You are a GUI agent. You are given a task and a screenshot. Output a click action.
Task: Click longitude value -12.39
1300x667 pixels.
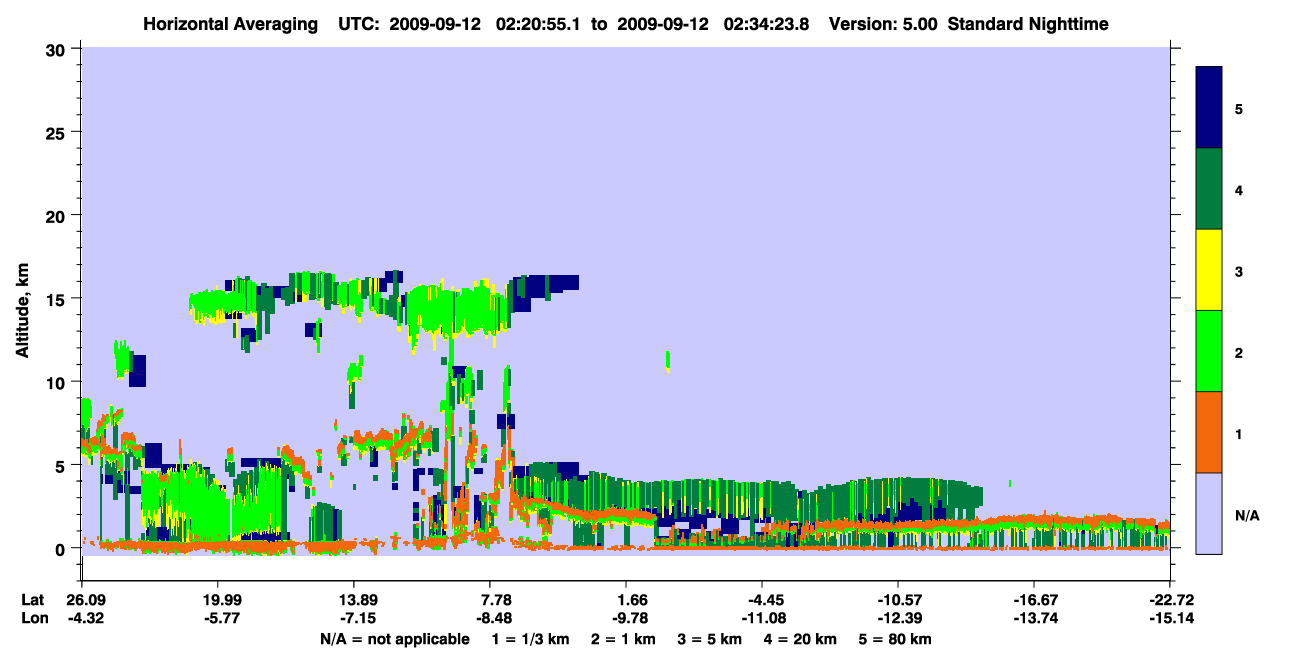[898, 618]
